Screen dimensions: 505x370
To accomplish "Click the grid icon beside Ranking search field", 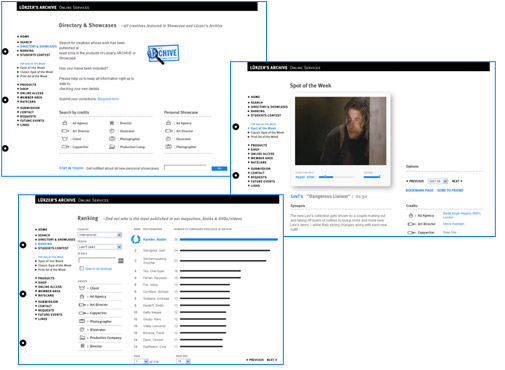I will coord(121,261).
